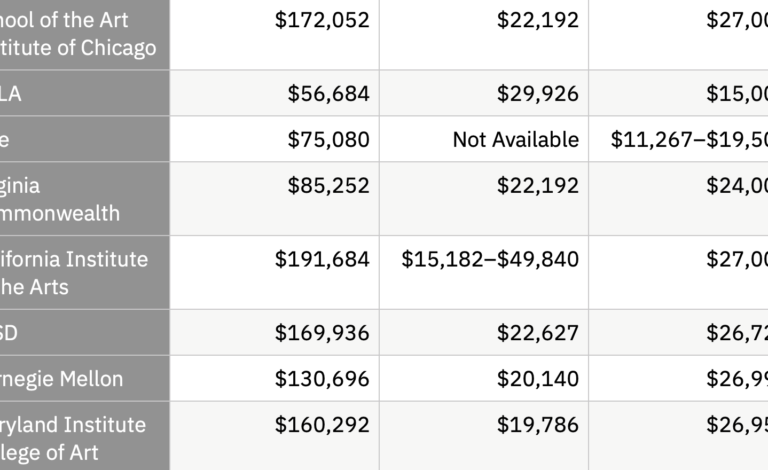The height and width of the screenshot is (470, 768).
Task: Select the $130,696 table cell
Action: coord(274,378)
